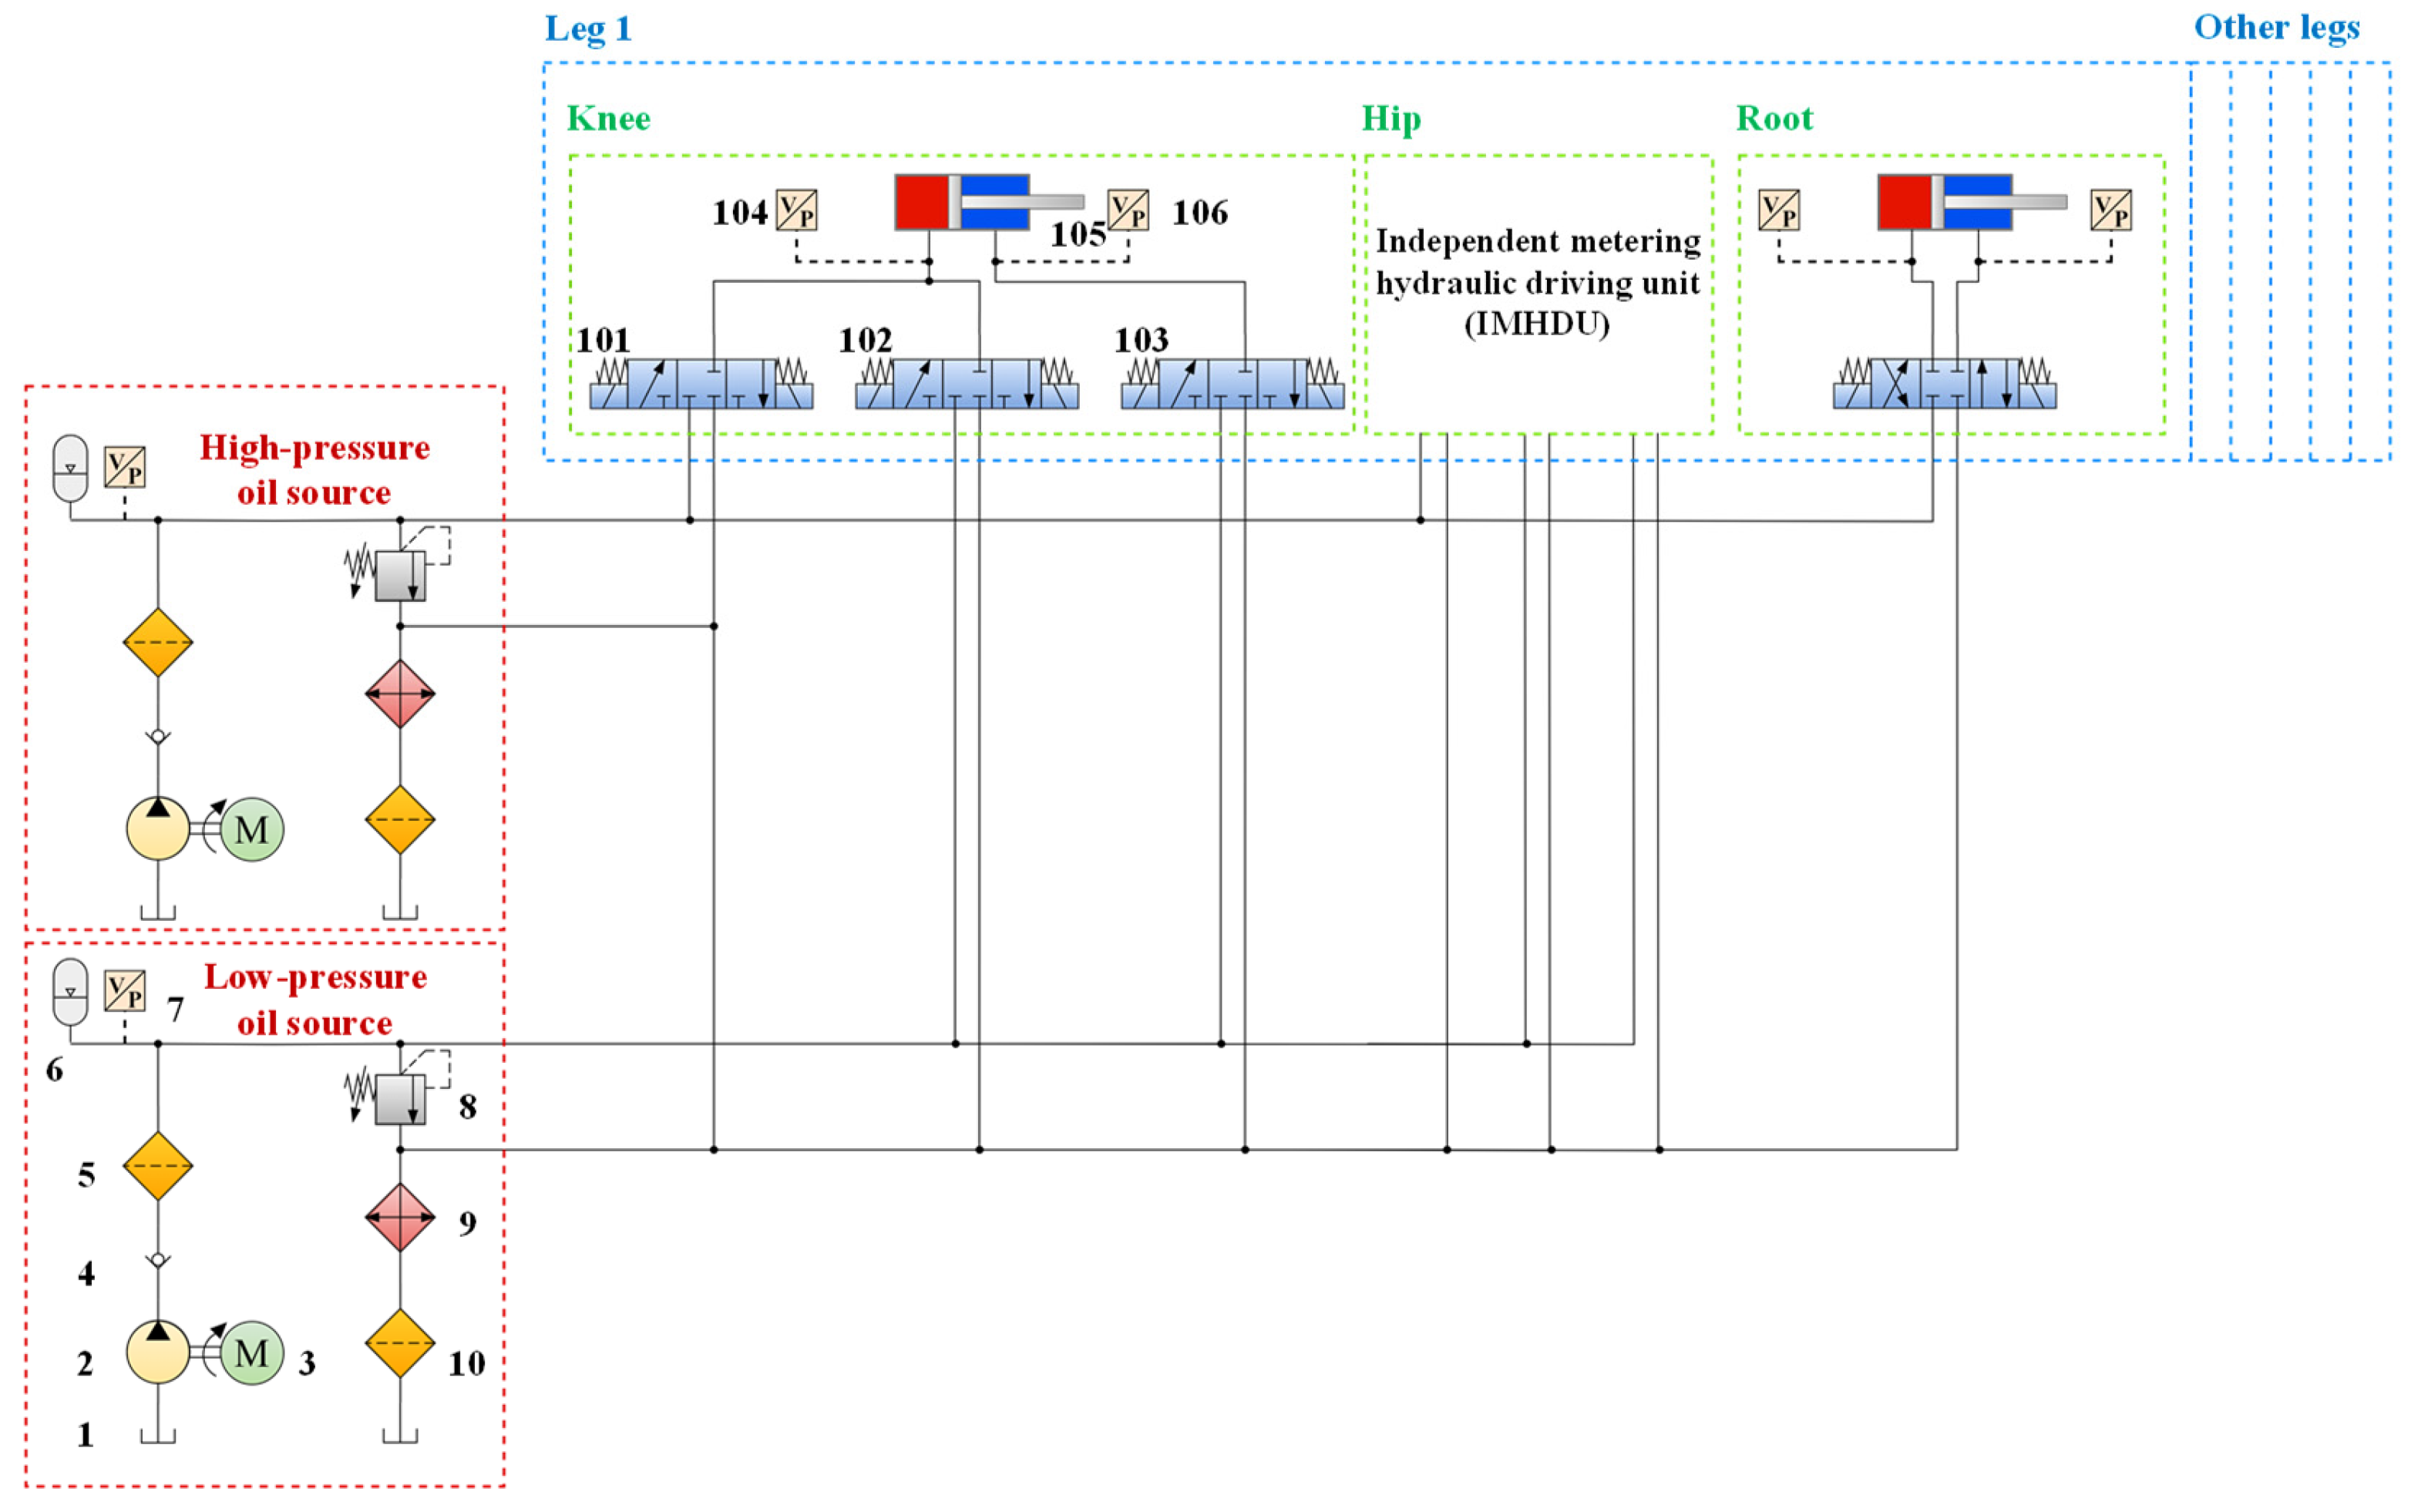2411x1512 pixels.
Task: Click pressure sensor labeled 106
Action: tap(1128, 211)
